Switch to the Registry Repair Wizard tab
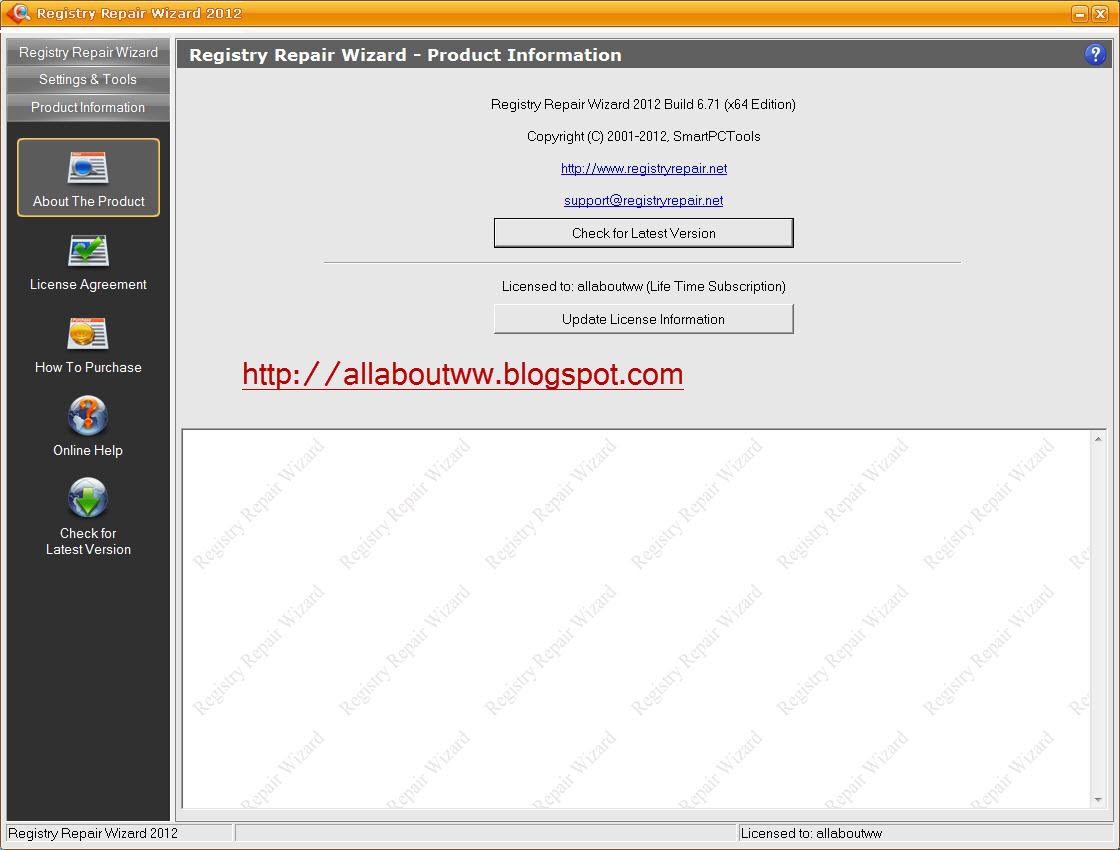 point(89,52)
